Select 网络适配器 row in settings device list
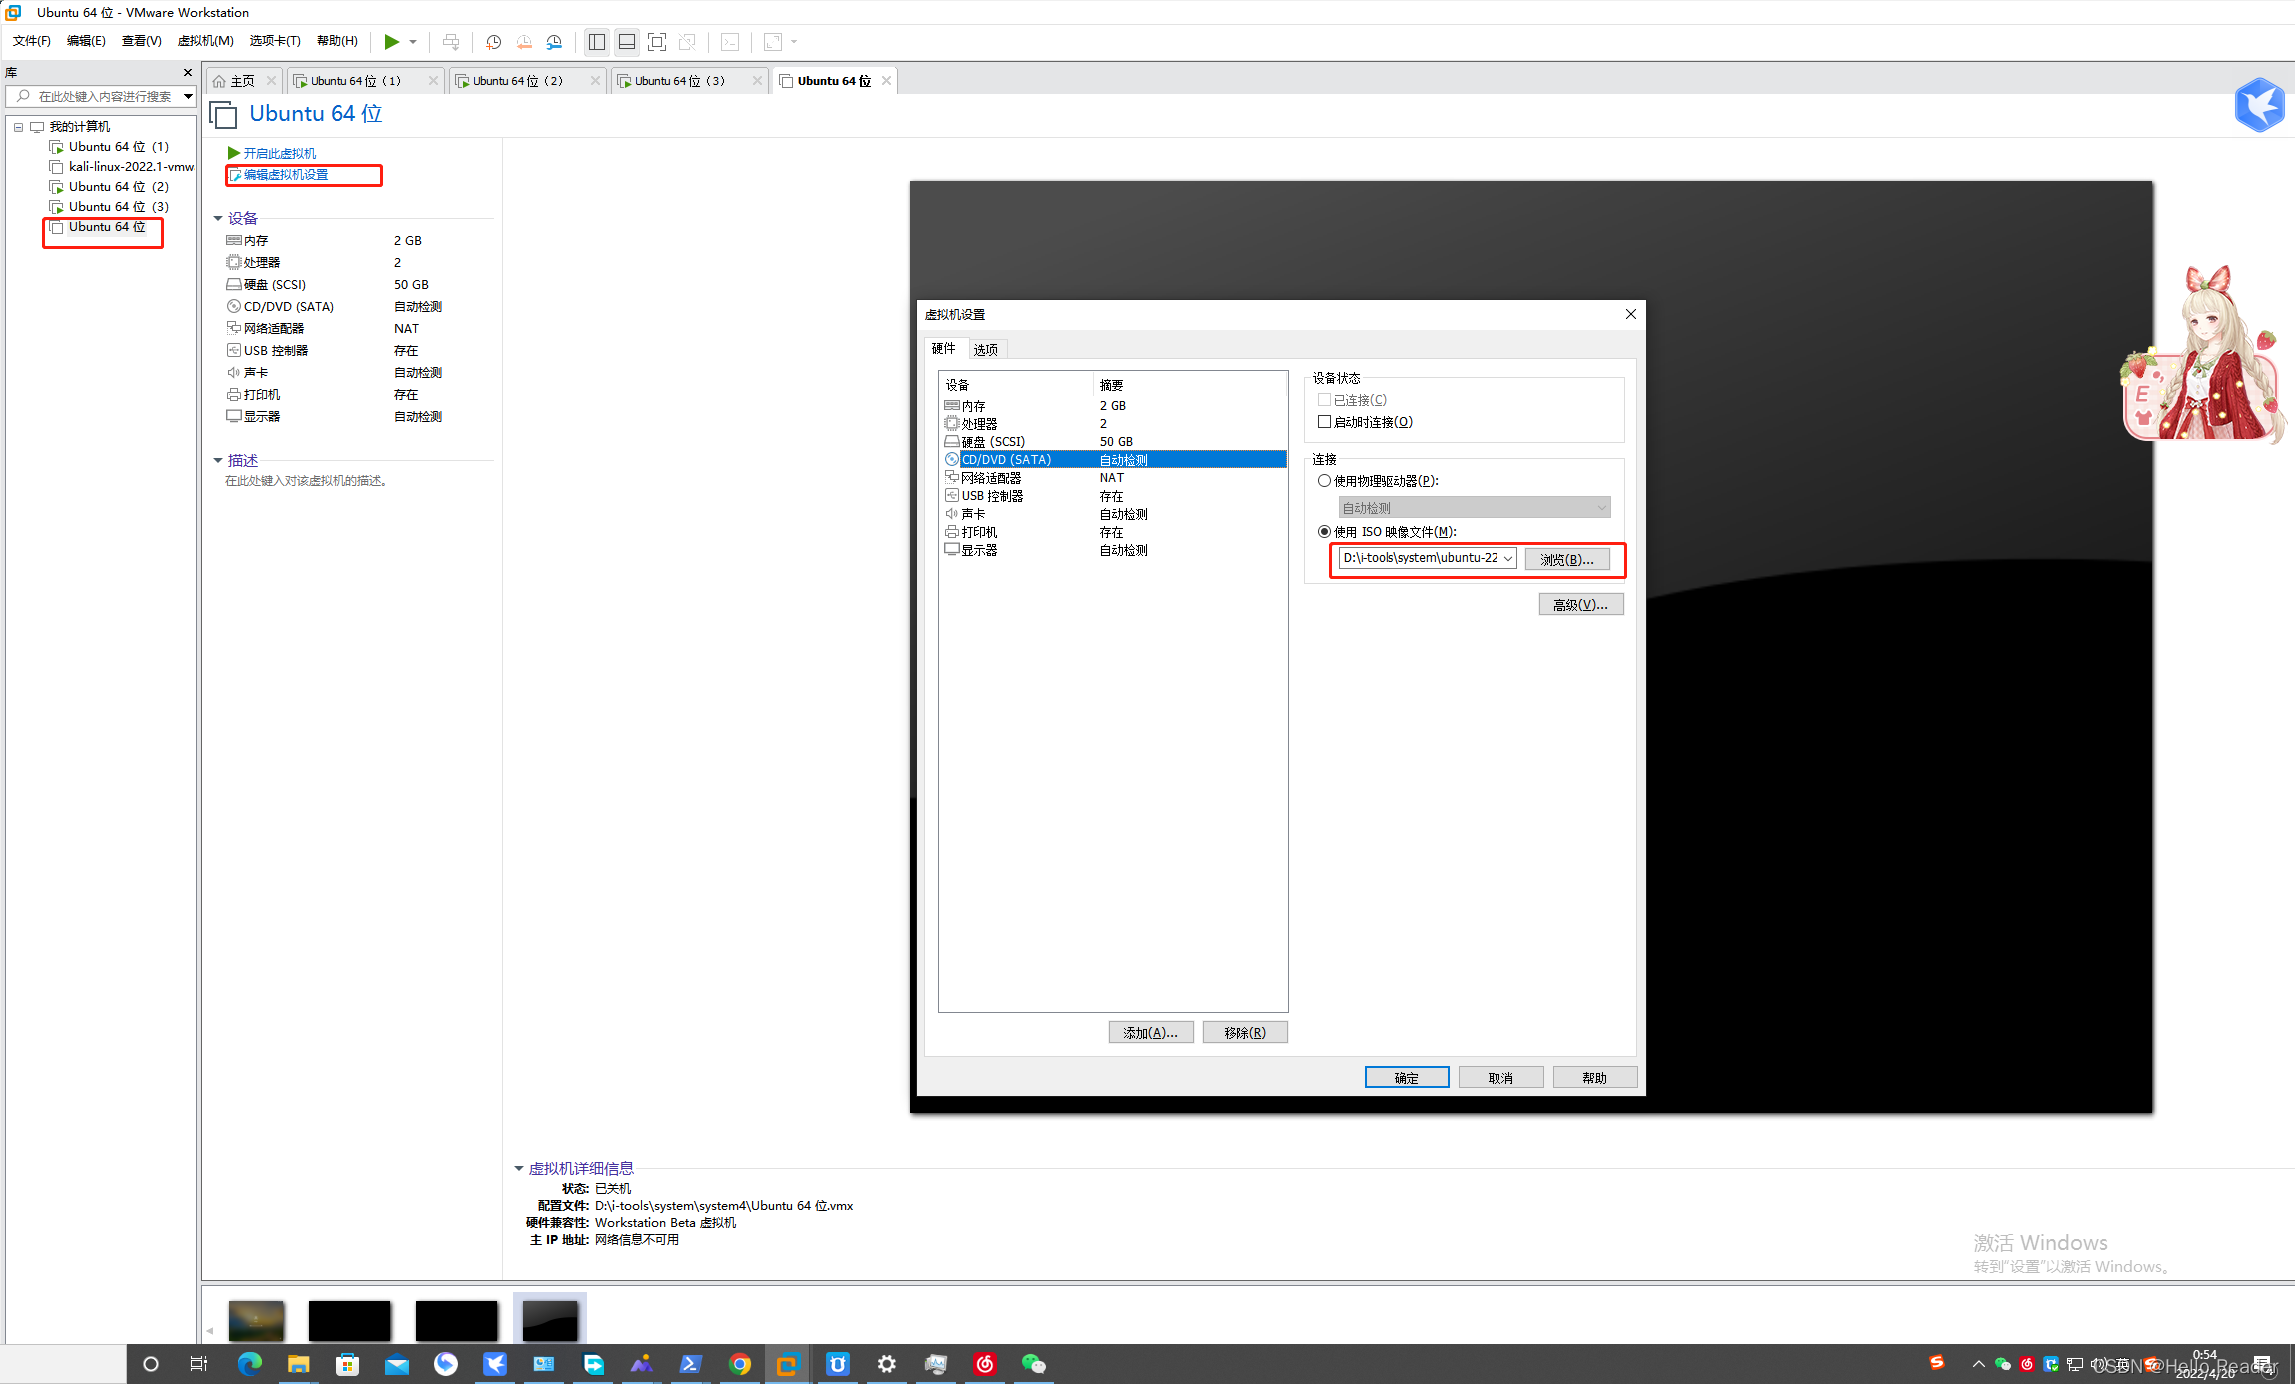This screenshot has height=1384, width=2295. (x=1113, y=478)
